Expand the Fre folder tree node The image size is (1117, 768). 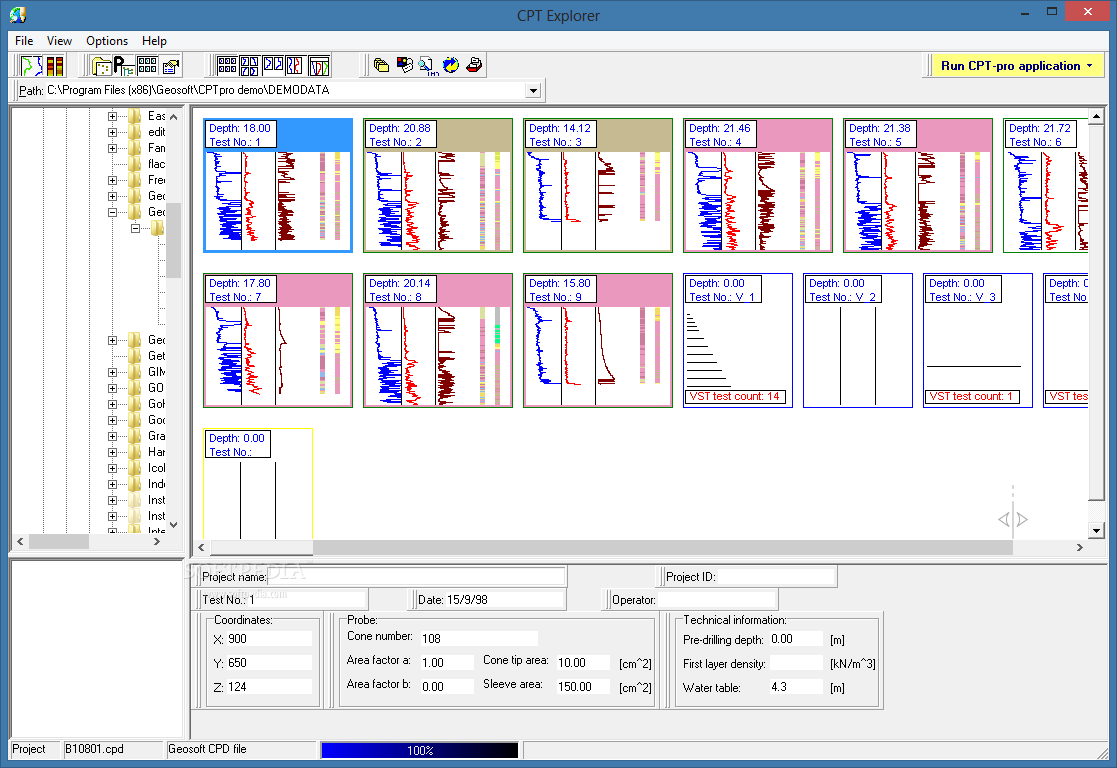tap(113, 180)
